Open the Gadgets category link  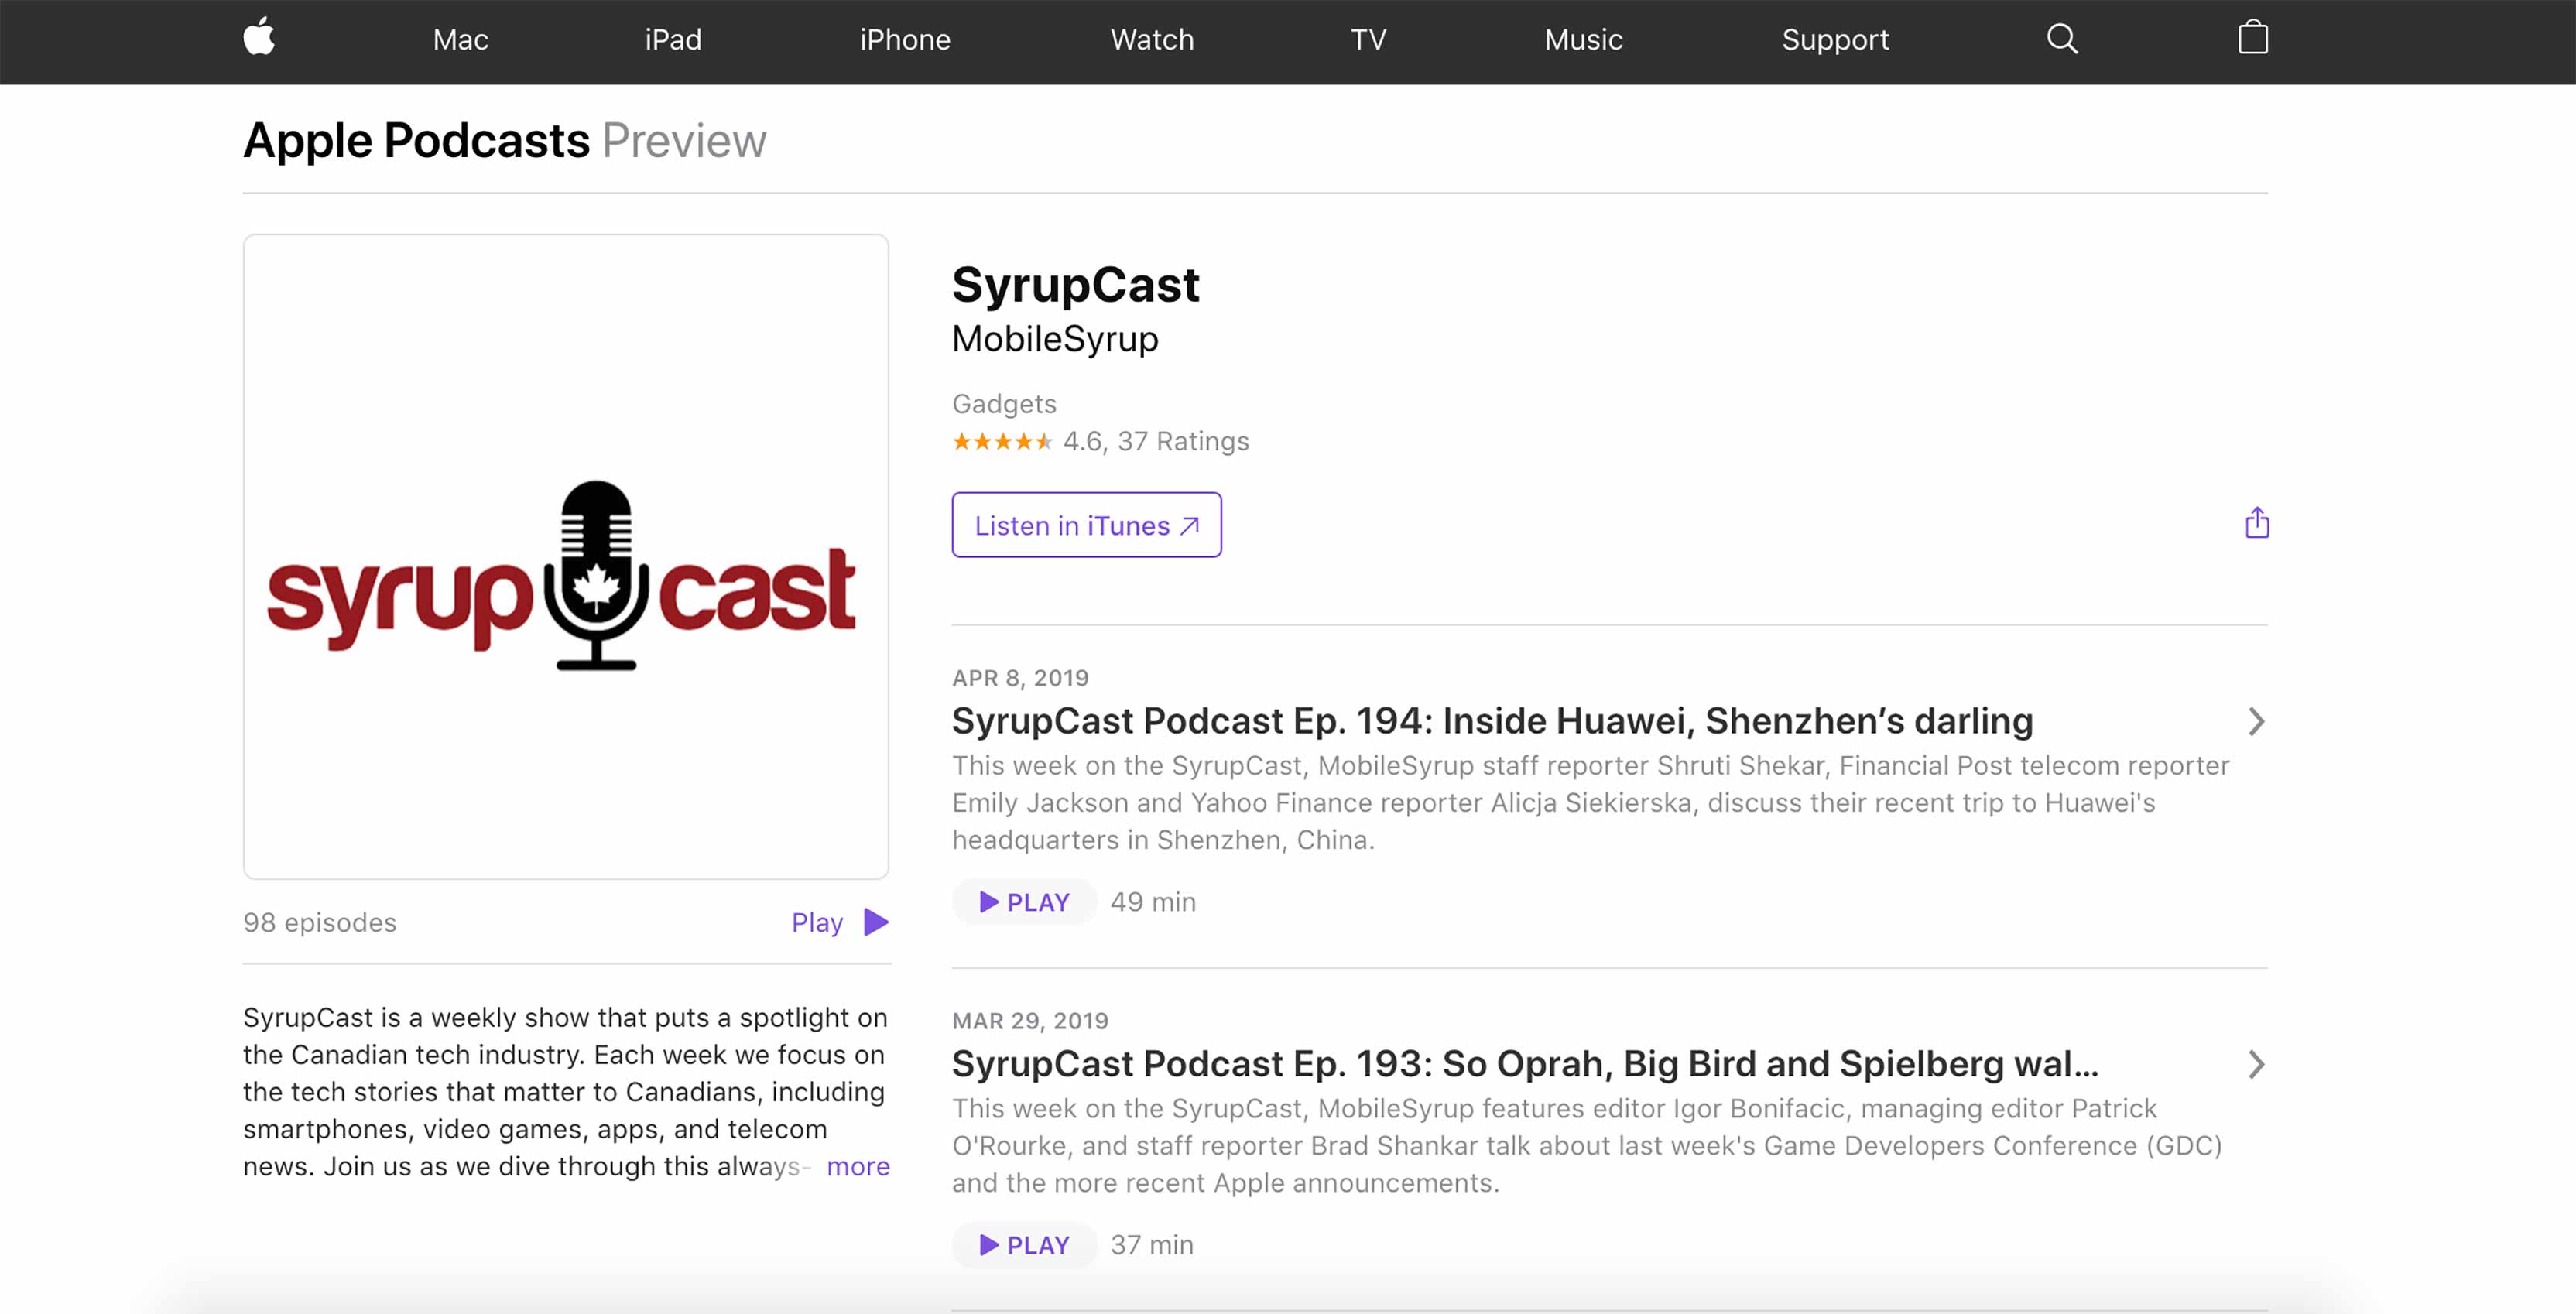pos(1003,404)
